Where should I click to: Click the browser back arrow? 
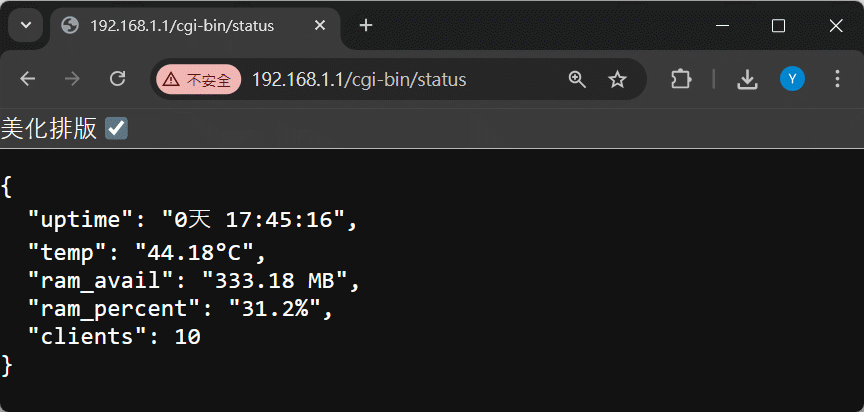tap(27, 79)
